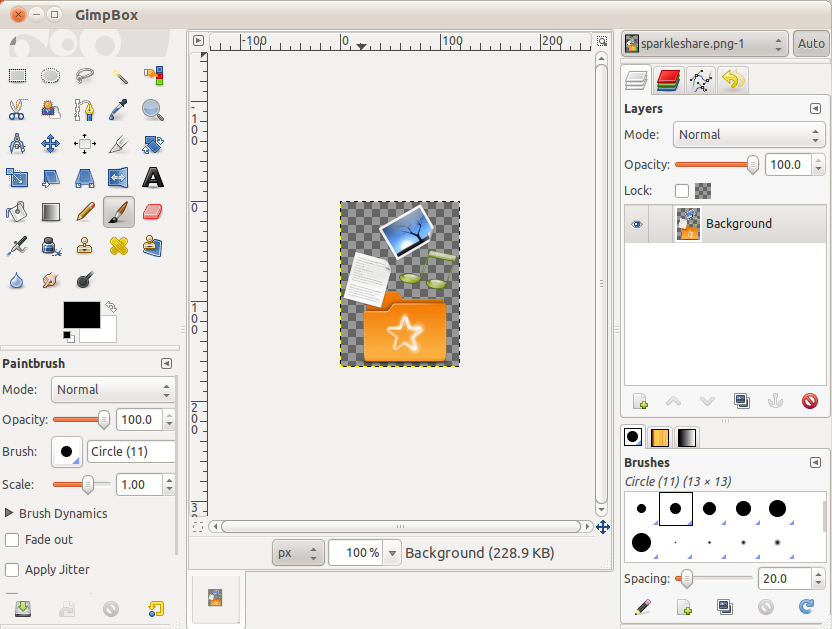
Task: Activate the Eraser tool
Action: (x=152, y=211)
